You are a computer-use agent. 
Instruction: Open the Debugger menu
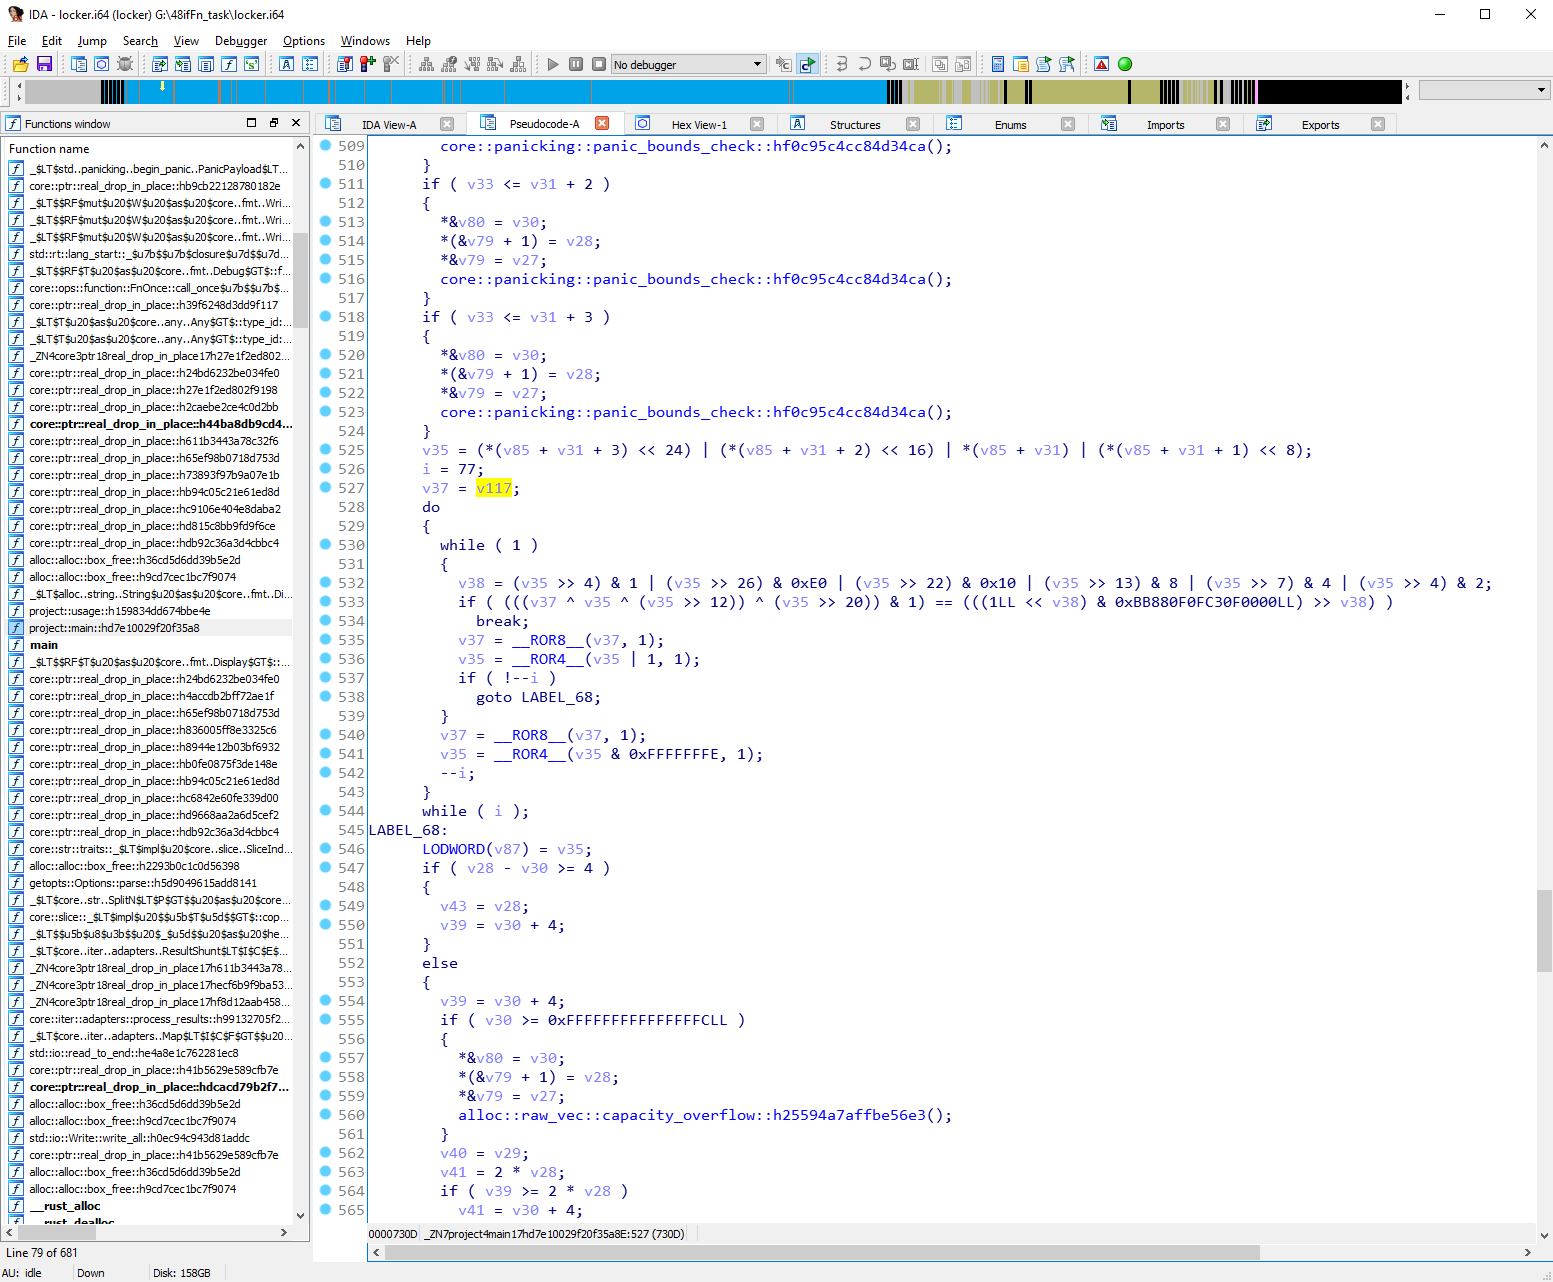[241, 41]
